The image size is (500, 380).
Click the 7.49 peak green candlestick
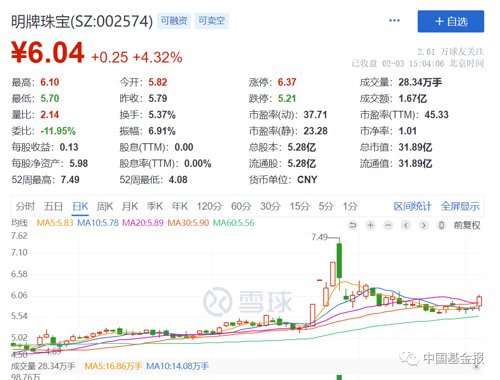click(339, 261)
